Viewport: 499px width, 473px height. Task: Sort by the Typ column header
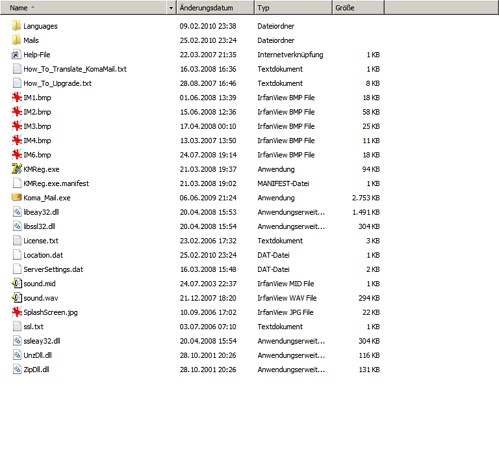293,8
